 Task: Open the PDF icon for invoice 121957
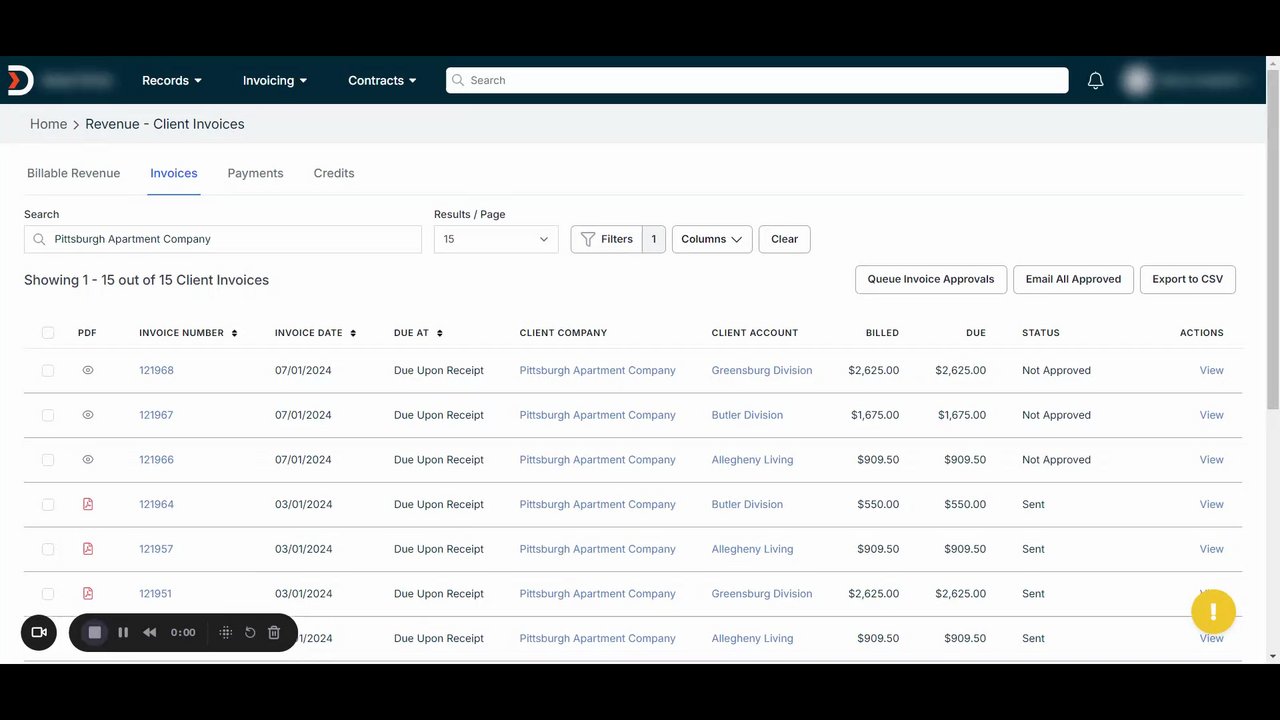point(88,549)
